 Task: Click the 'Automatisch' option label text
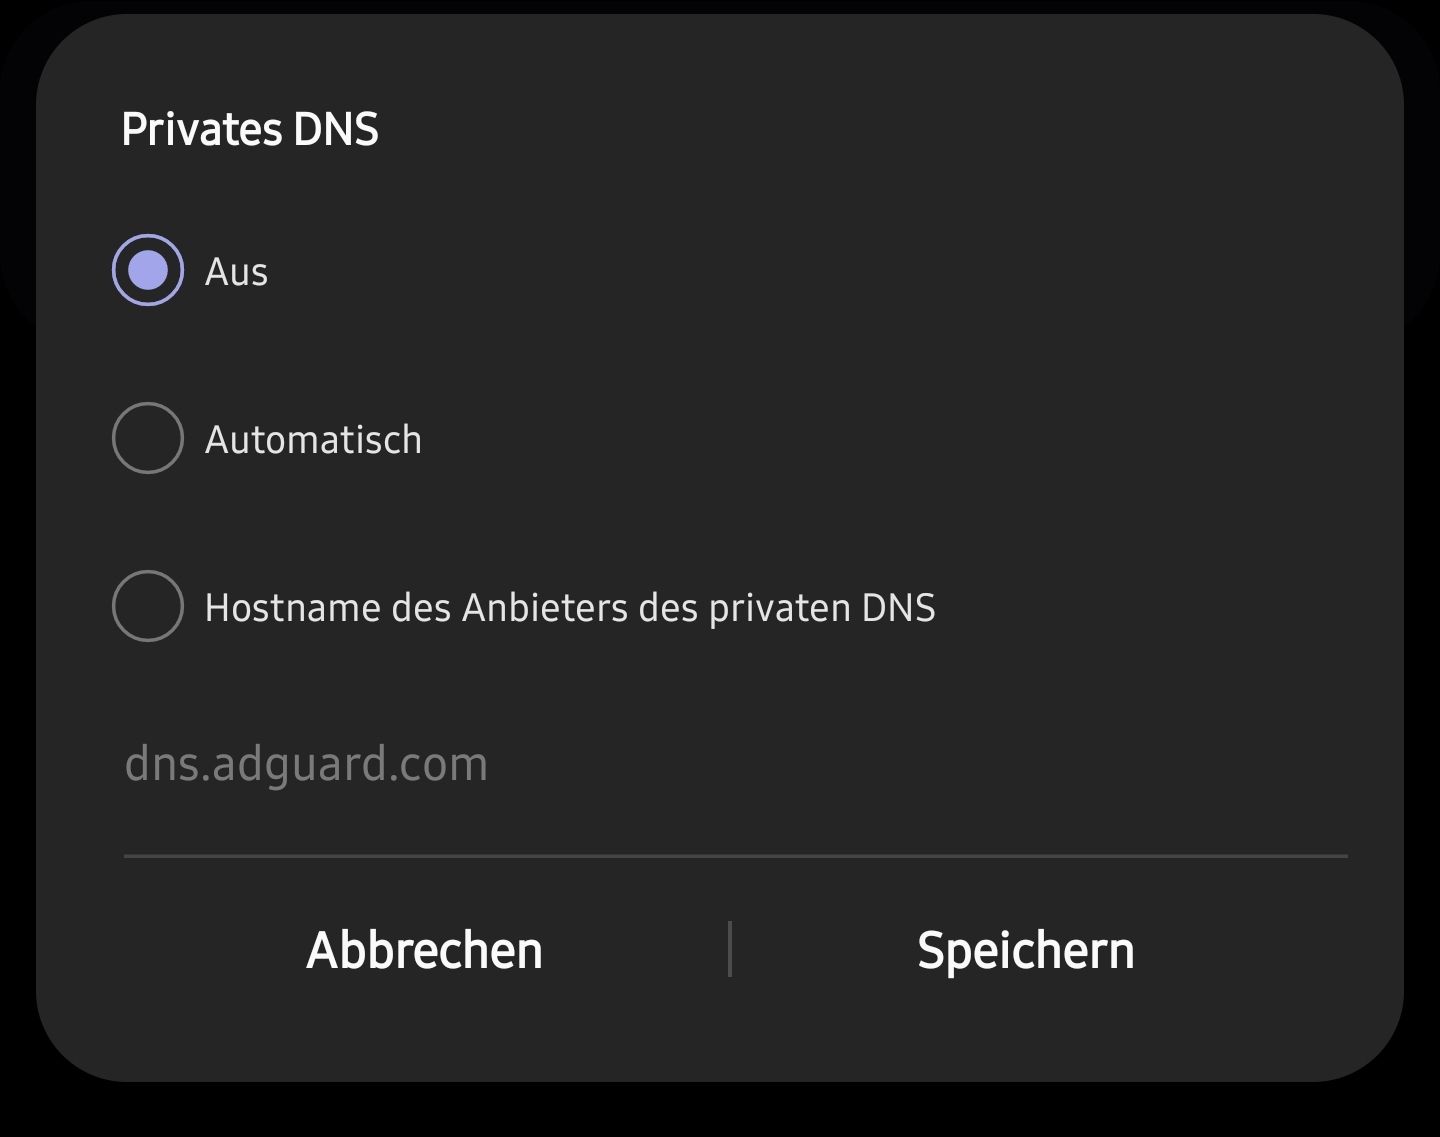[313, 440]
